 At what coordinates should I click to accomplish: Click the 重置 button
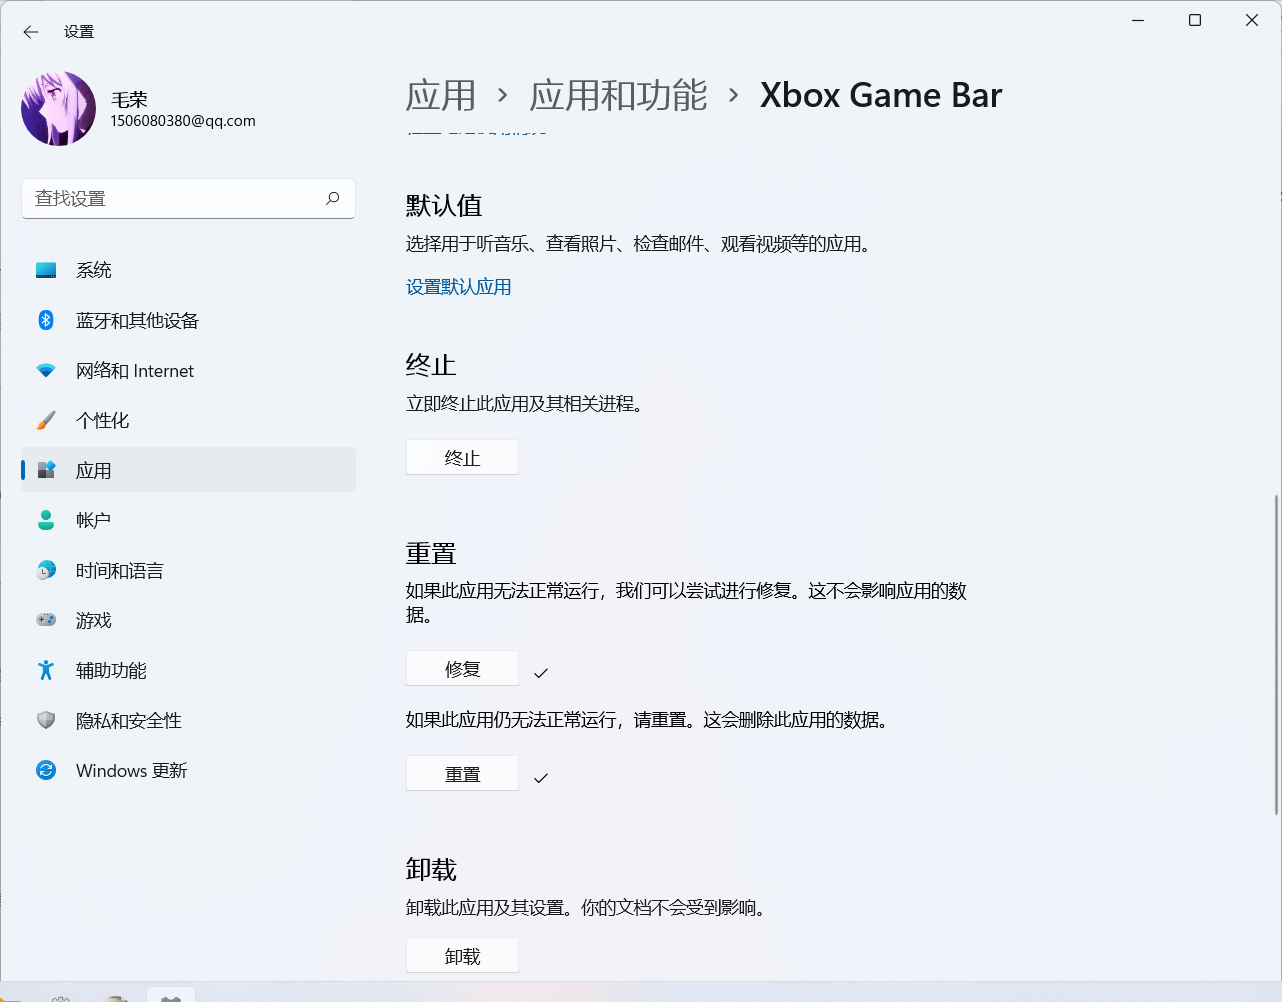pos(462,773)
